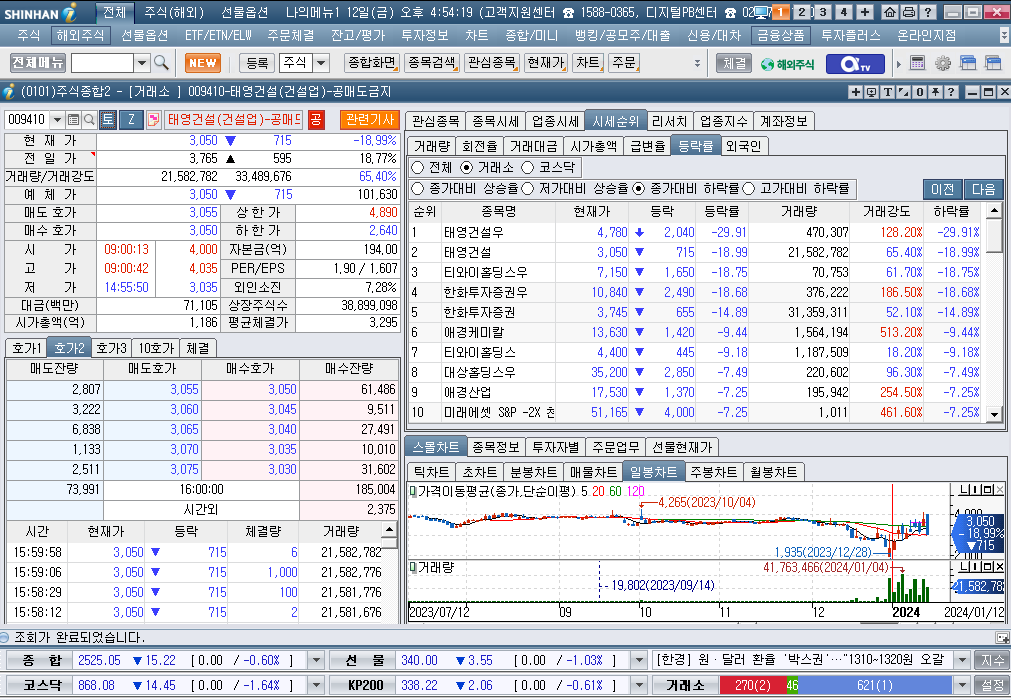The width and height of the screenshot is (1011, 700).
Task: Click the printer icon in title bar
Action: 908,12
